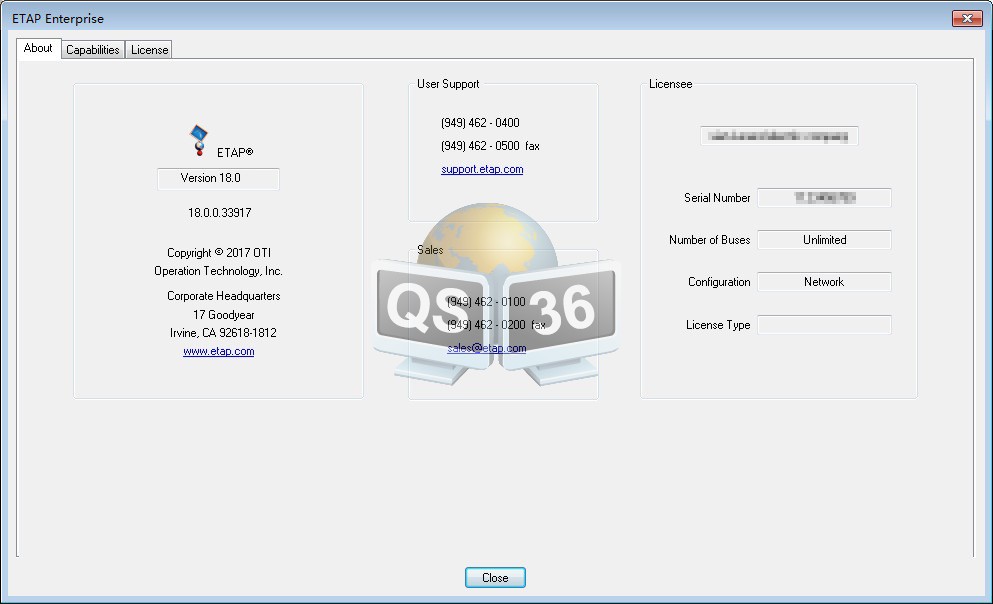Screen dimensions: 993x604
Task: Click the sales@etap.com email link
Action: click(486, 348)
